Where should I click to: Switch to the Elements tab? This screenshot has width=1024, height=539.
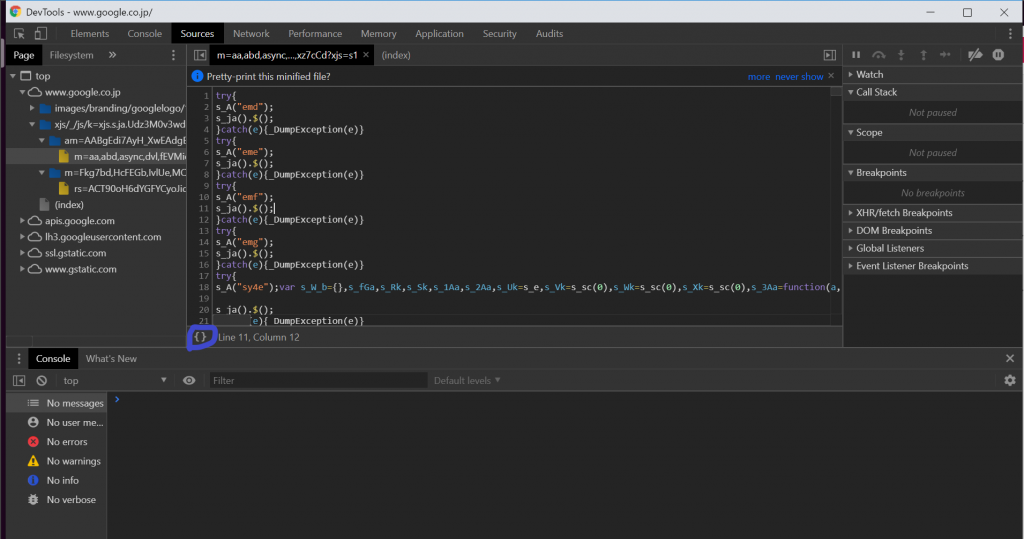click(89, 33)
